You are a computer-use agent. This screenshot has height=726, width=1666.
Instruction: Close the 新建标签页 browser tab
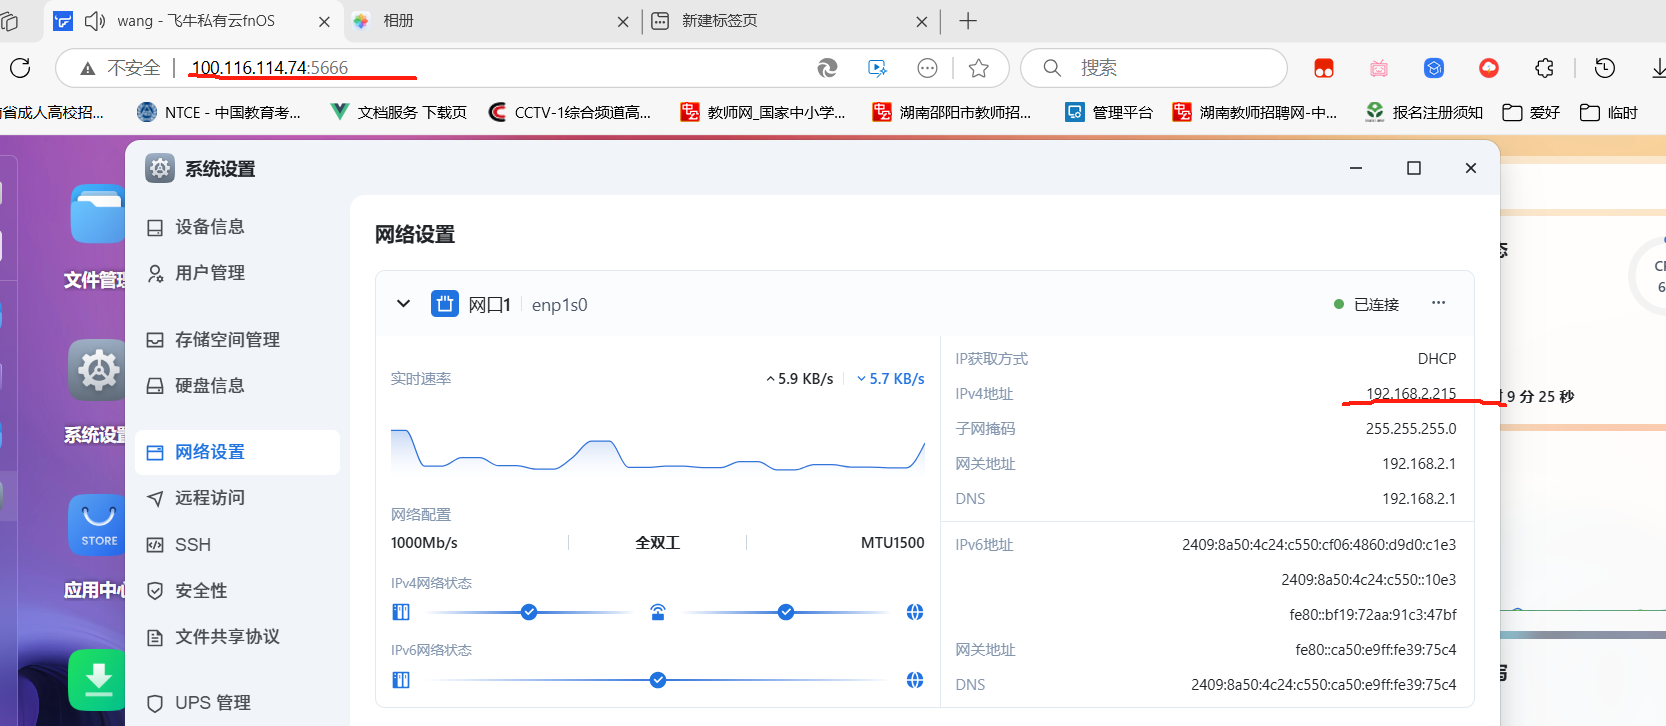921,21
